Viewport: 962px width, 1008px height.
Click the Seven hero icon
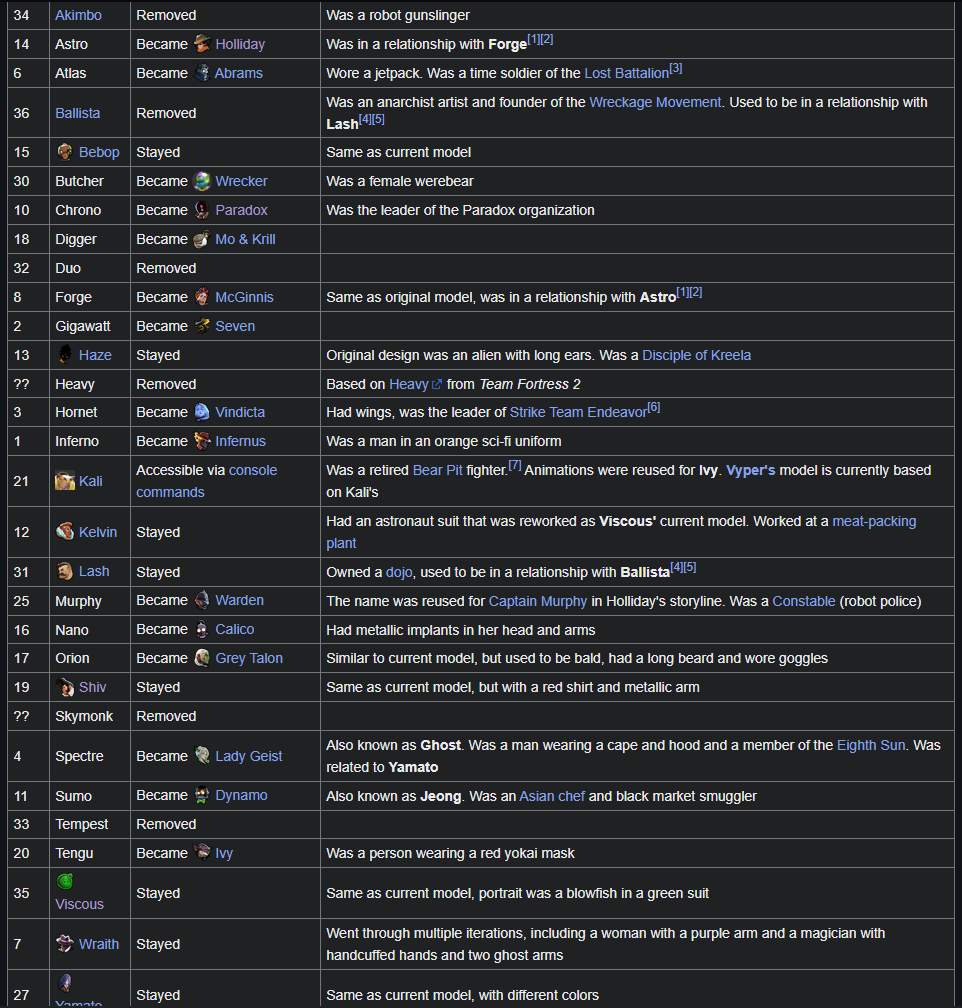point(203,326)
